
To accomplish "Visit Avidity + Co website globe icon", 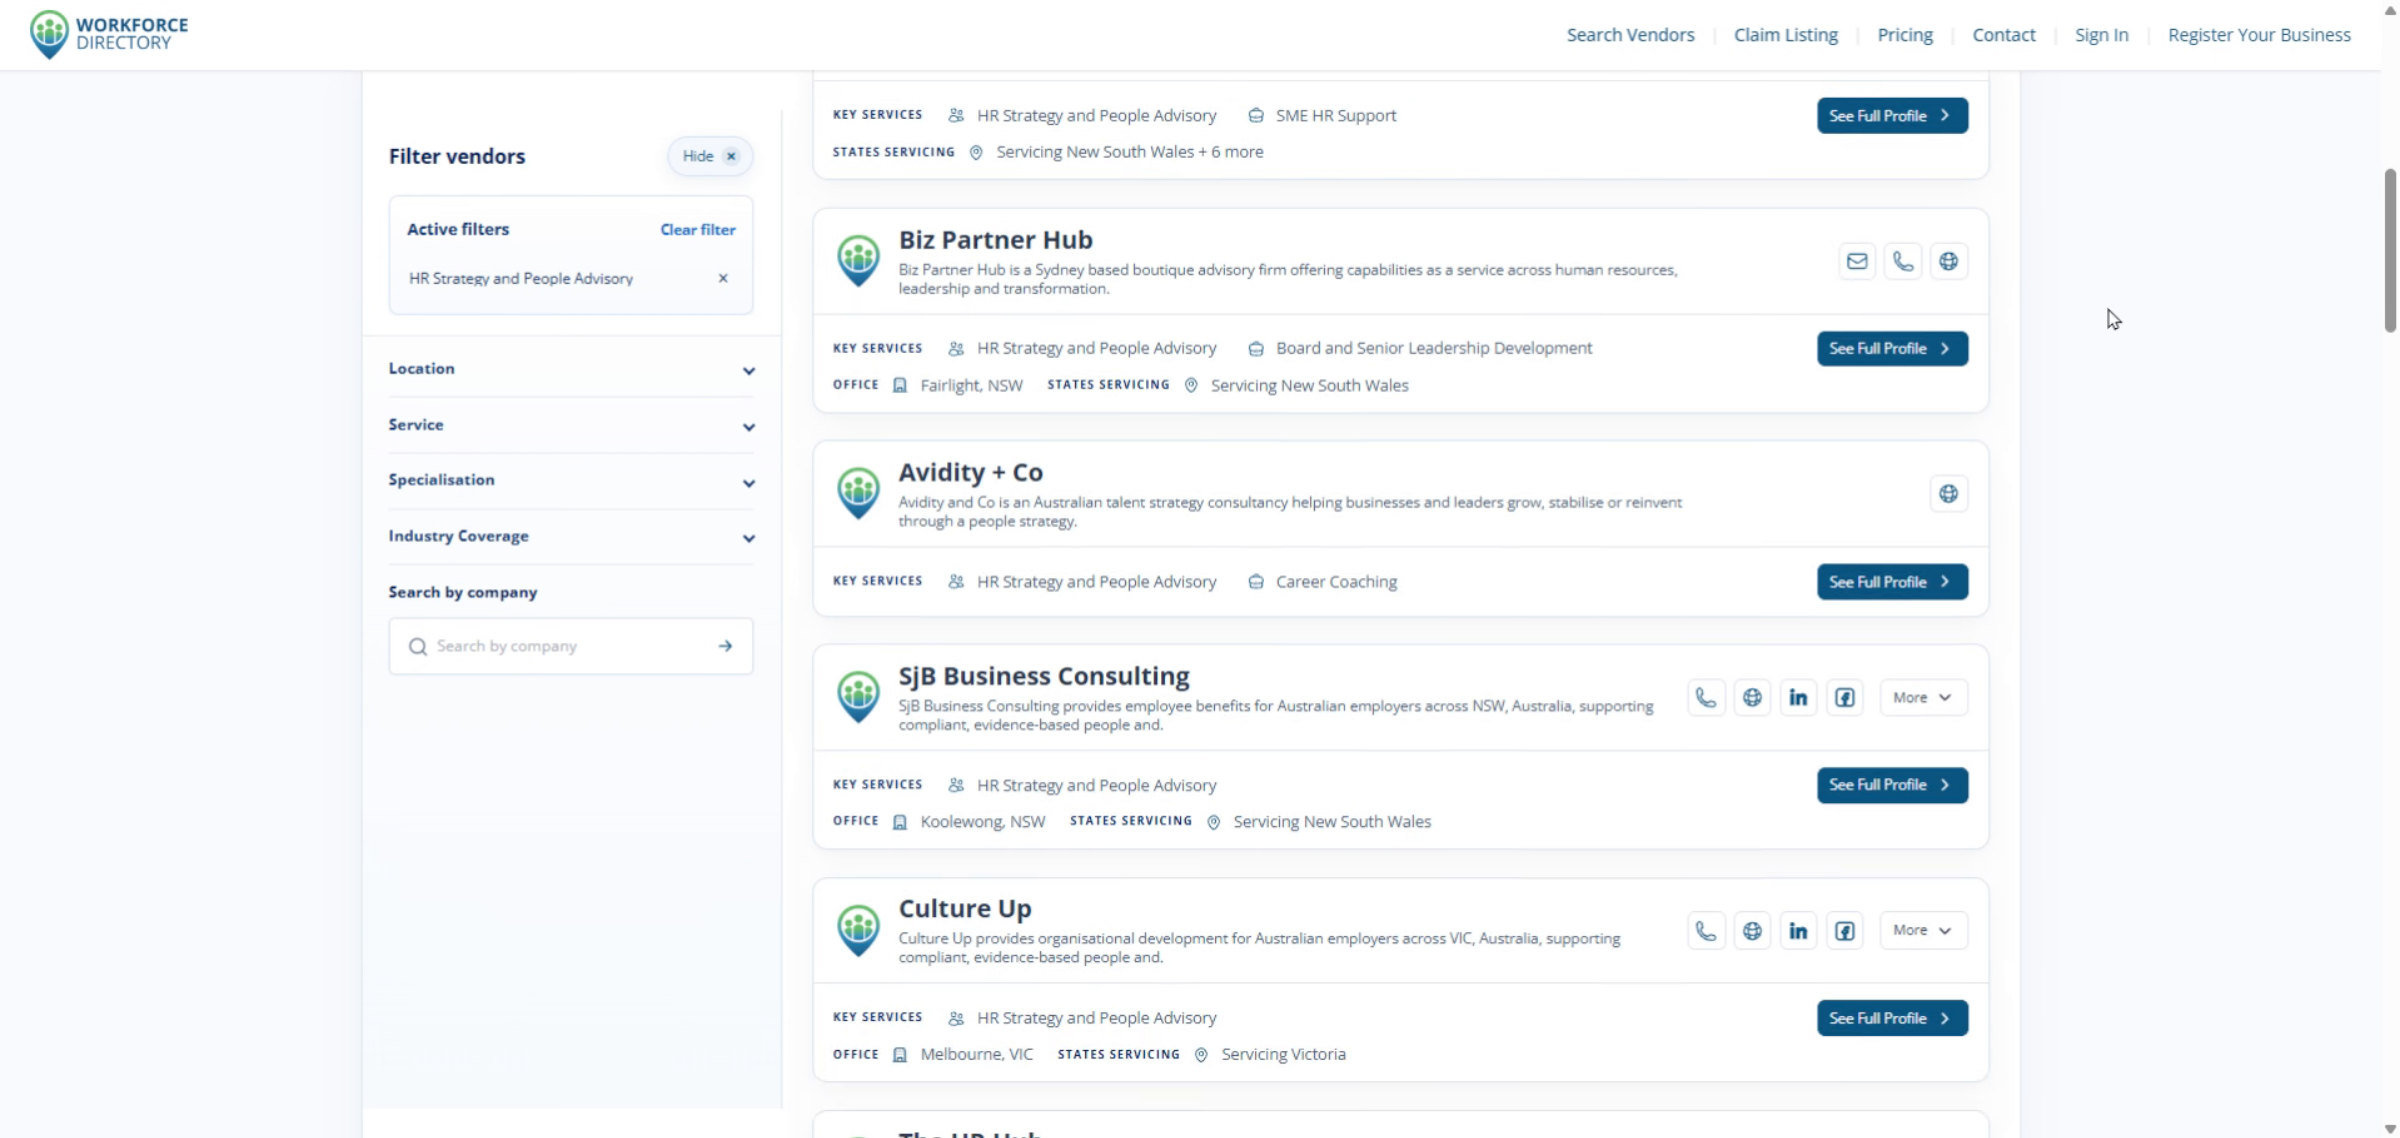I will (x=1949, y=494).
